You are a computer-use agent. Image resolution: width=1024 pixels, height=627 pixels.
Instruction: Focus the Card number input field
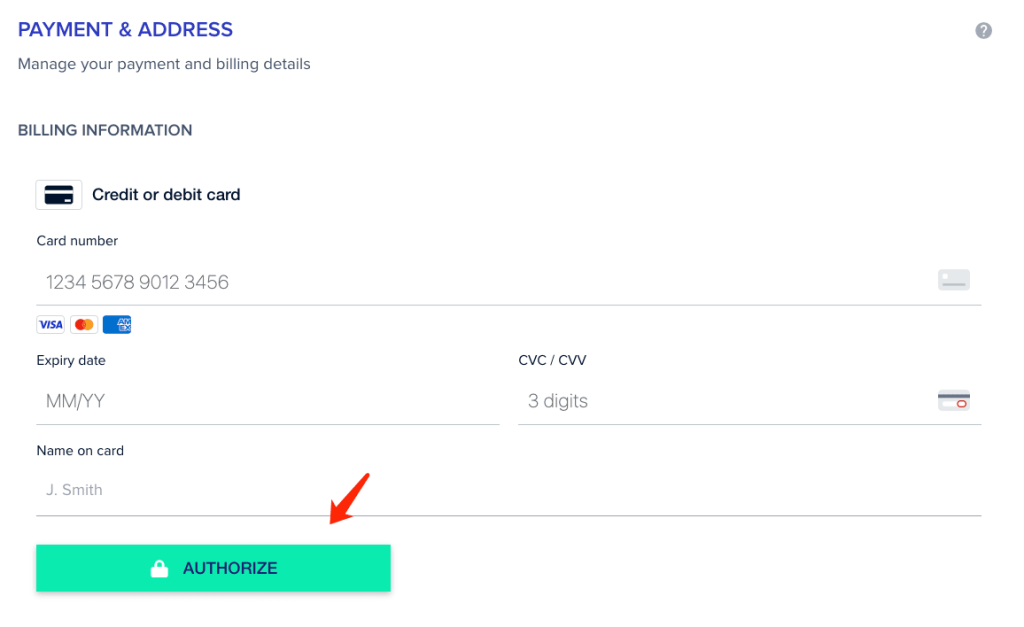tap(509, 282)
